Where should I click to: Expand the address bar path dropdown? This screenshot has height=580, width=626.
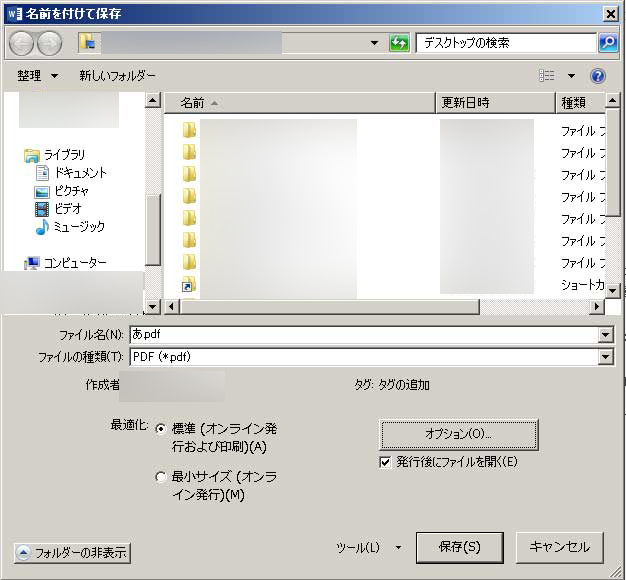374,43
